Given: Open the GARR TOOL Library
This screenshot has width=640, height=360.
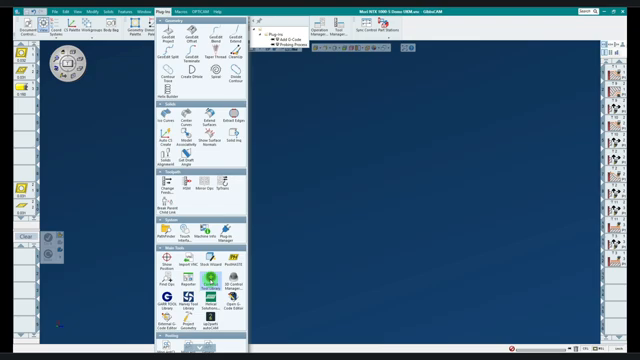Looking at the screenshot, I should coord(167,301).
